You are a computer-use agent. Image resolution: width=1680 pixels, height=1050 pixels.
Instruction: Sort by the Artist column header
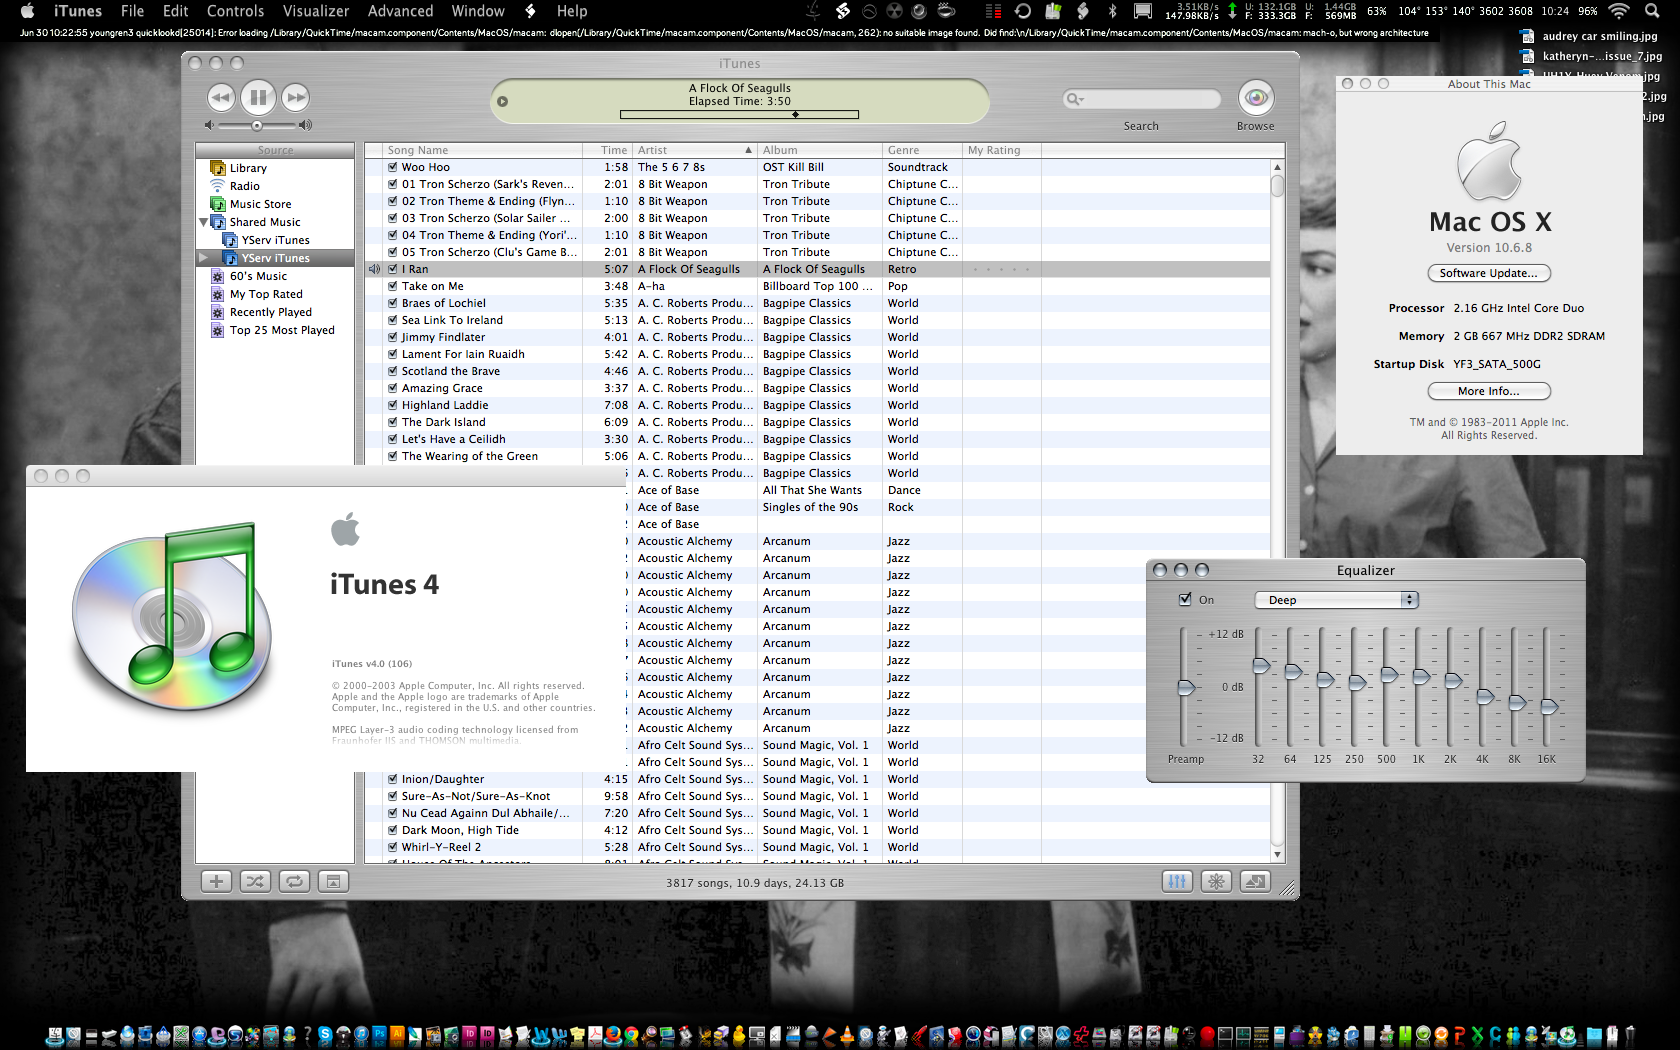(x=695, y=150)
